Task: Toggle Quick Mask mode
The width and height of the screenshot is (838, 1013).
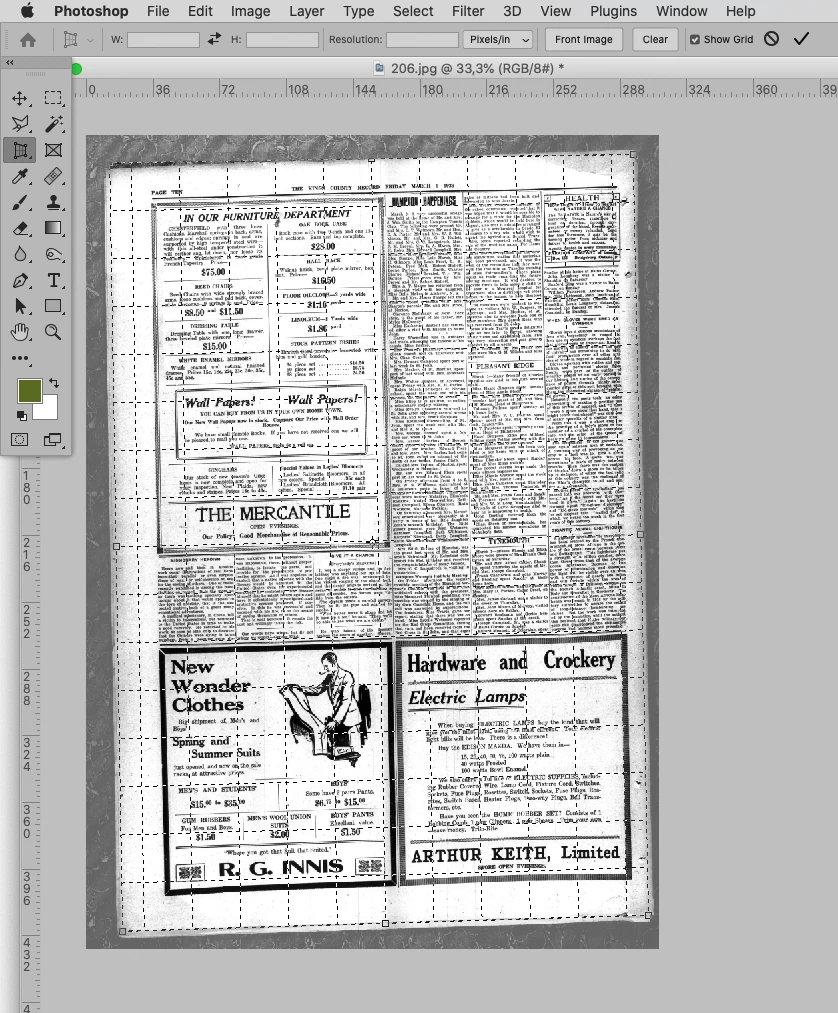Action: (x=19, y=440)
